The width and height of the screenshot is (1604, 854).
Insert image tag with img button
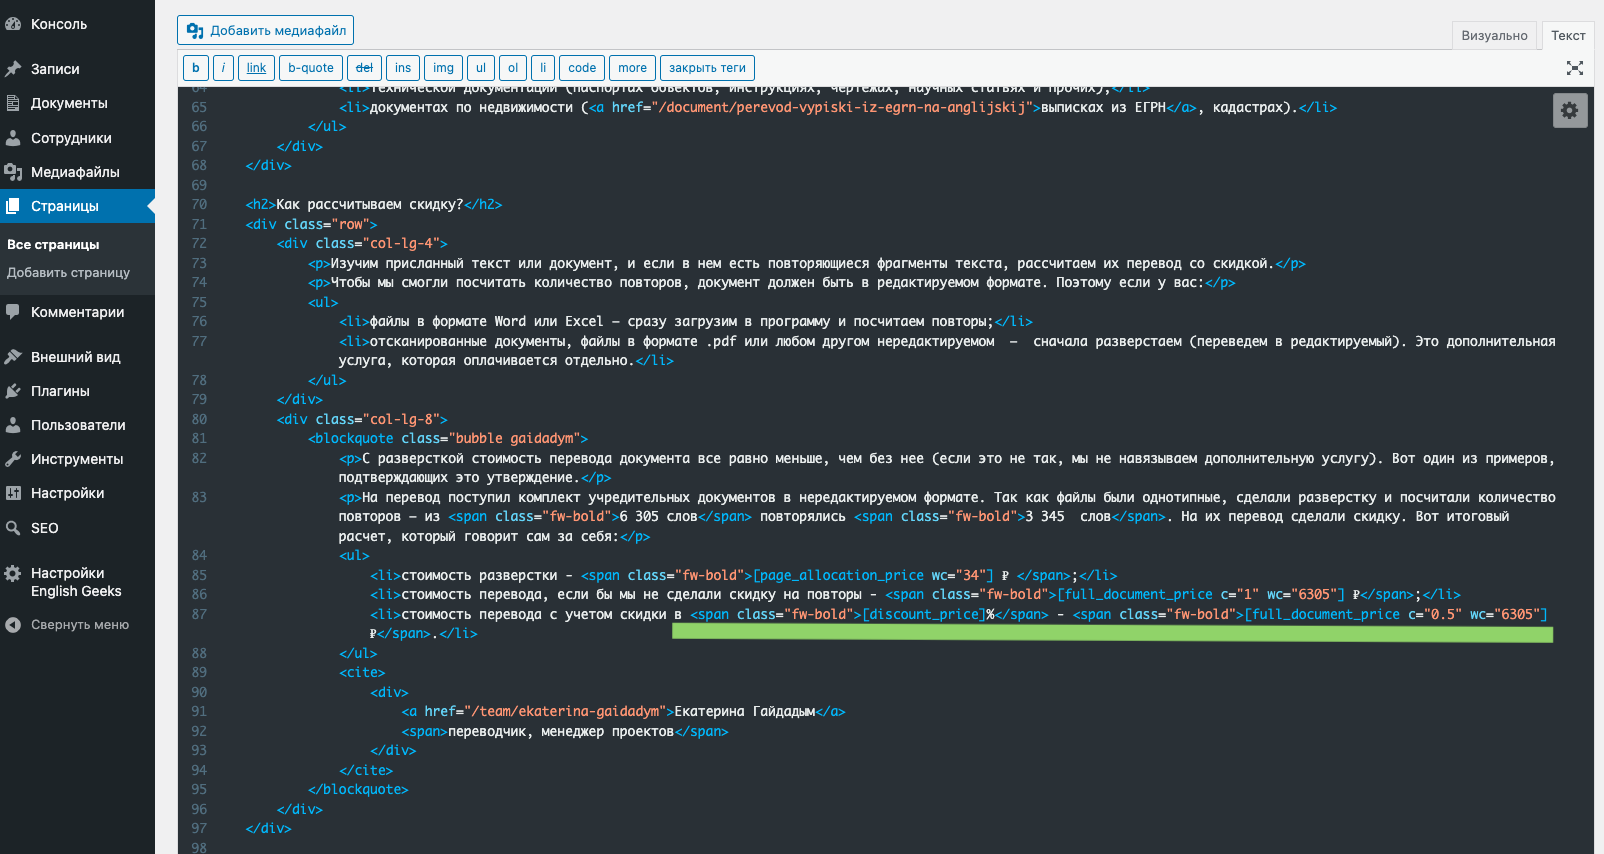coord(443,68)
